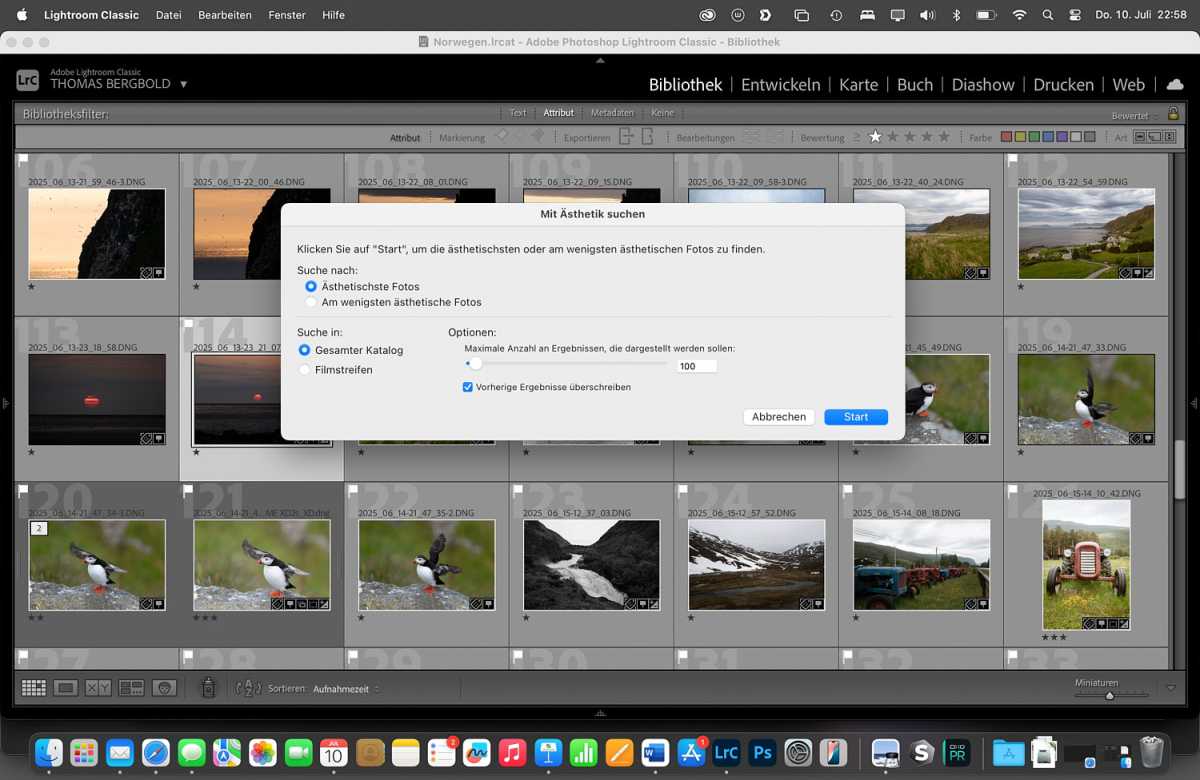The image size is (1200, 780).
Task: Click the Wi-Fi status icon
Action: [1019, 15]
